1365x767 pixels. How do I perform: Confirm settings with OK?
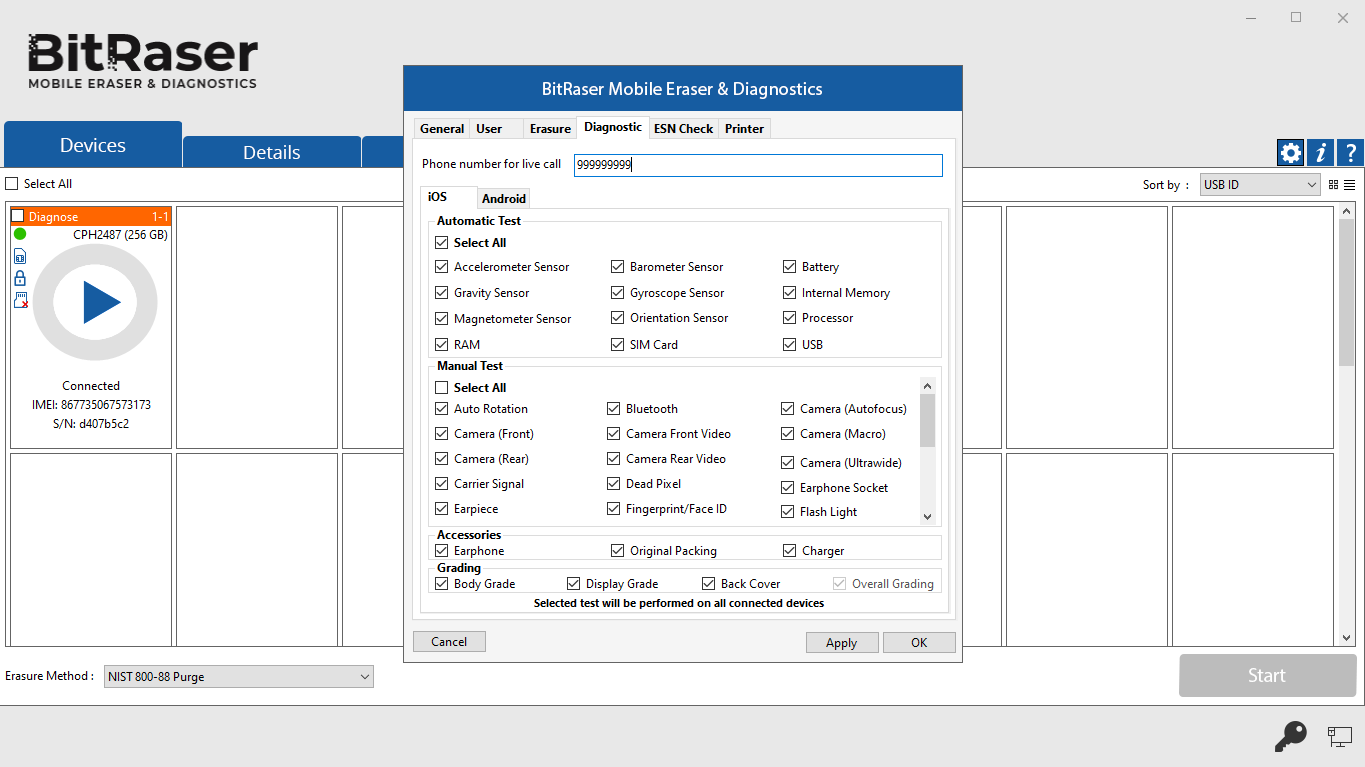919,643
